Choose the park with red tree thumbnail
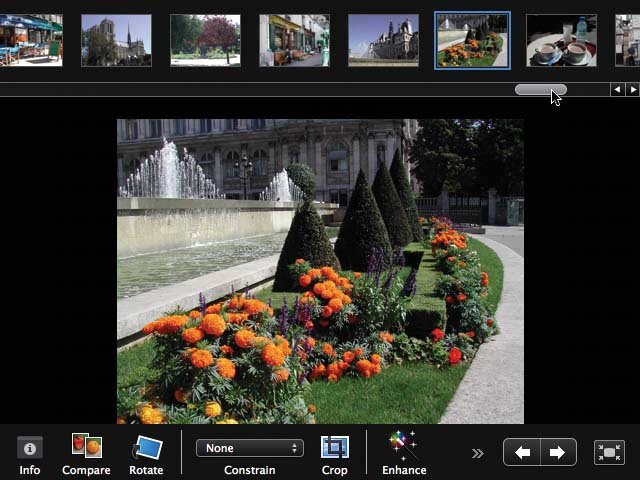640x480 pixels. (205, 40)
